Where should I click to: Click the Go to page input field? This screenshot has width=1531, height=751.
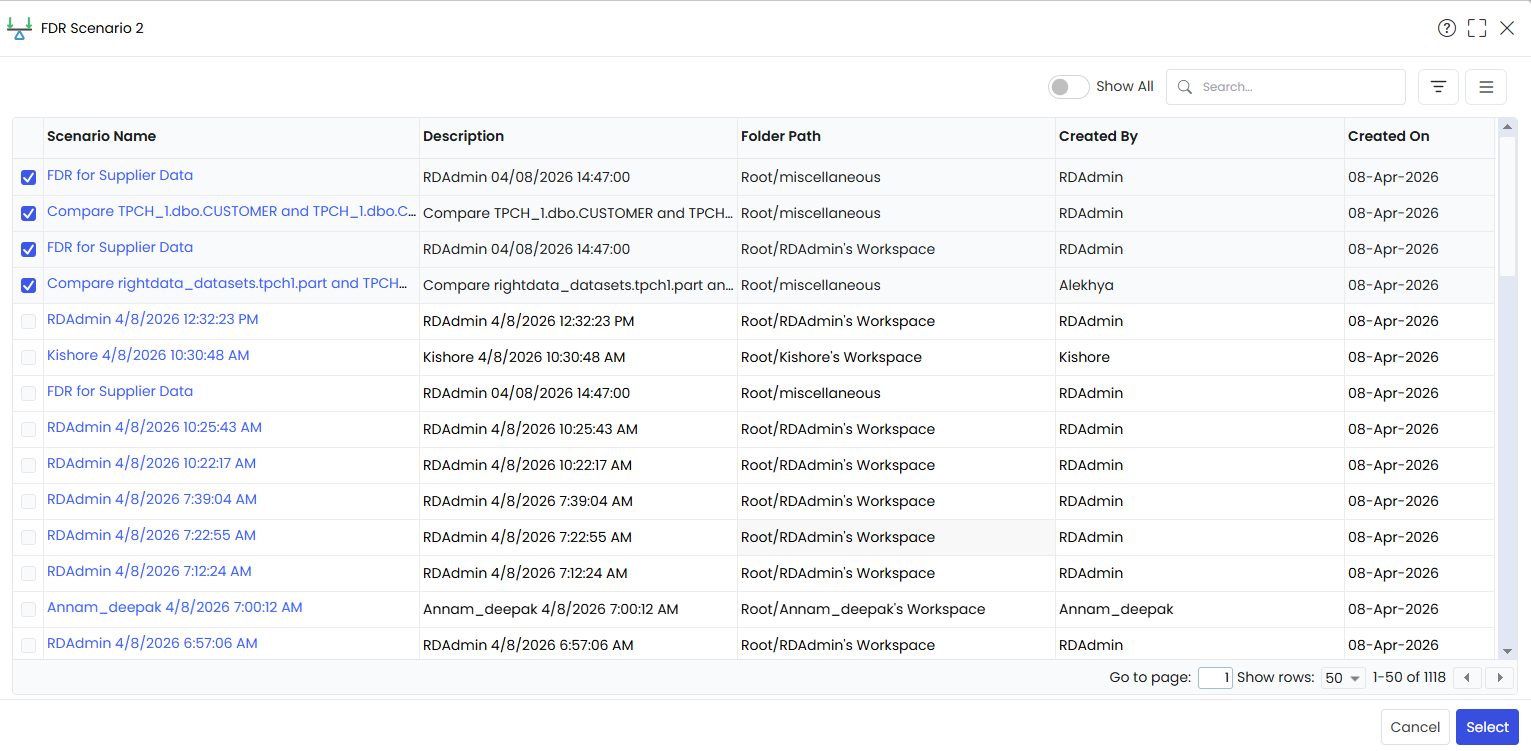click(x=1215, y=678)
